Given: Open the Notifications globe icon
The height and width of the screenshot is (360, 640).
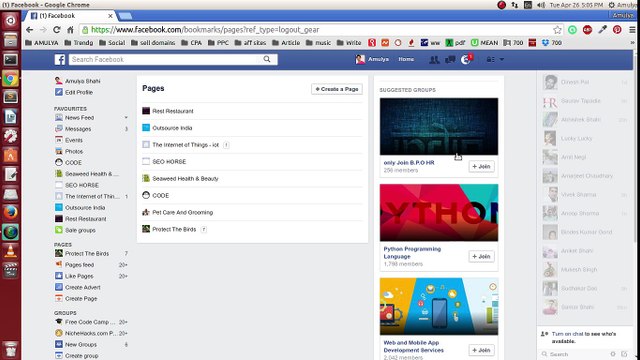Looking at the screenshot, I should tap(466, 60).
